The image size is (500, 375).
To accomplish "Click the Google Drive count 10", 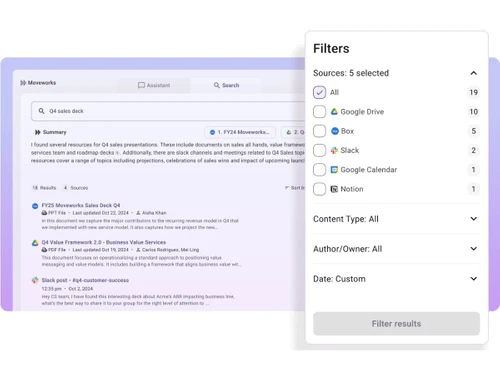I will tap(474, 112).
